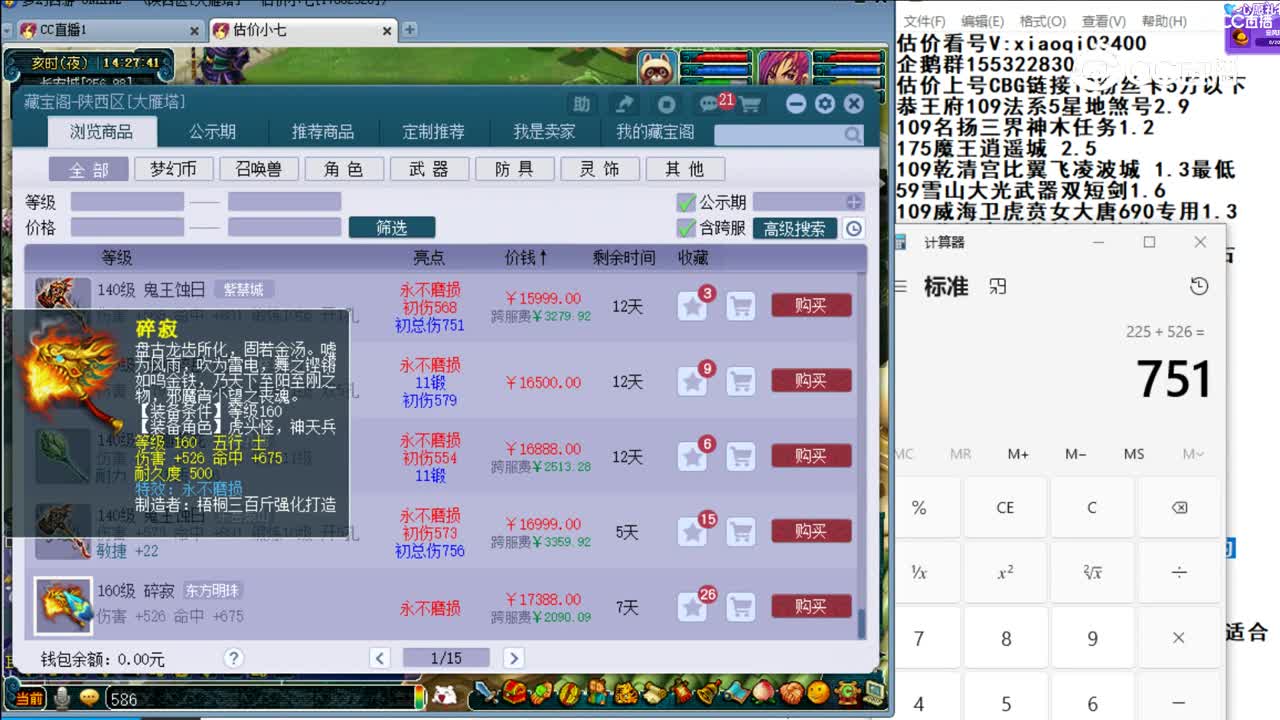The height and width of the screenshot is (720, 1280).
Task: Open calculator hamburger menu
Action: click(x=901, y=287)
